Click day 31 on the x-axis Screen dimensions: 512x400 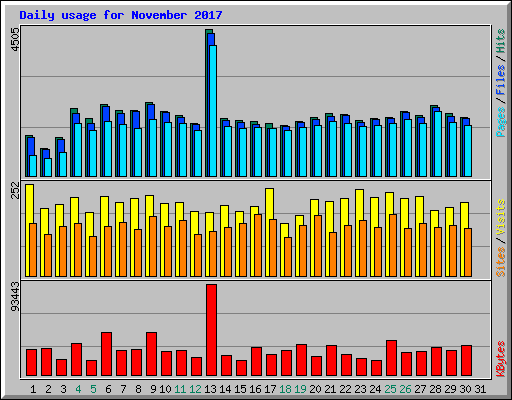click(x=480, y=389)
